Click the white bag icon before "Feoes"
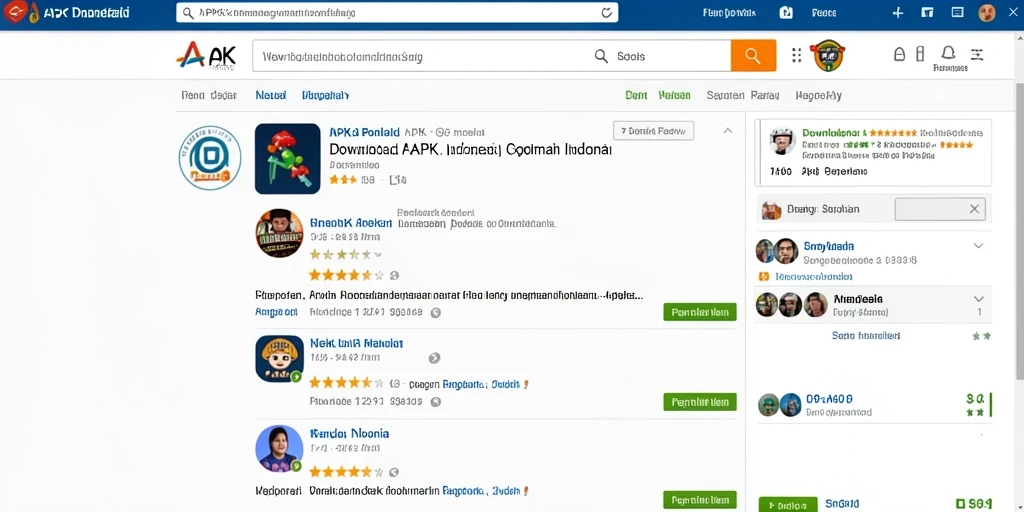This screenshot has width=1024, height=512. point(786,12)
